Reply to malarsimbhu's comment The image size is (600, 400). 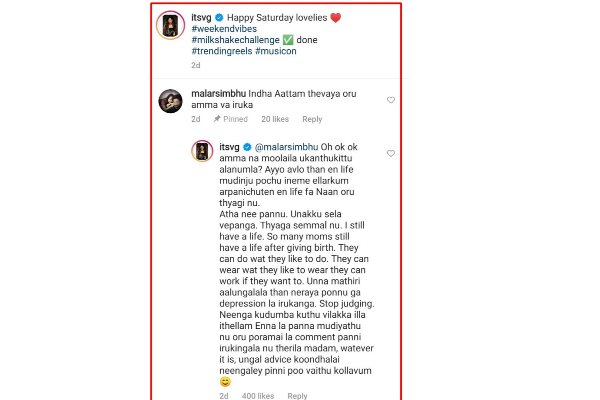click(x=312, y=119)
